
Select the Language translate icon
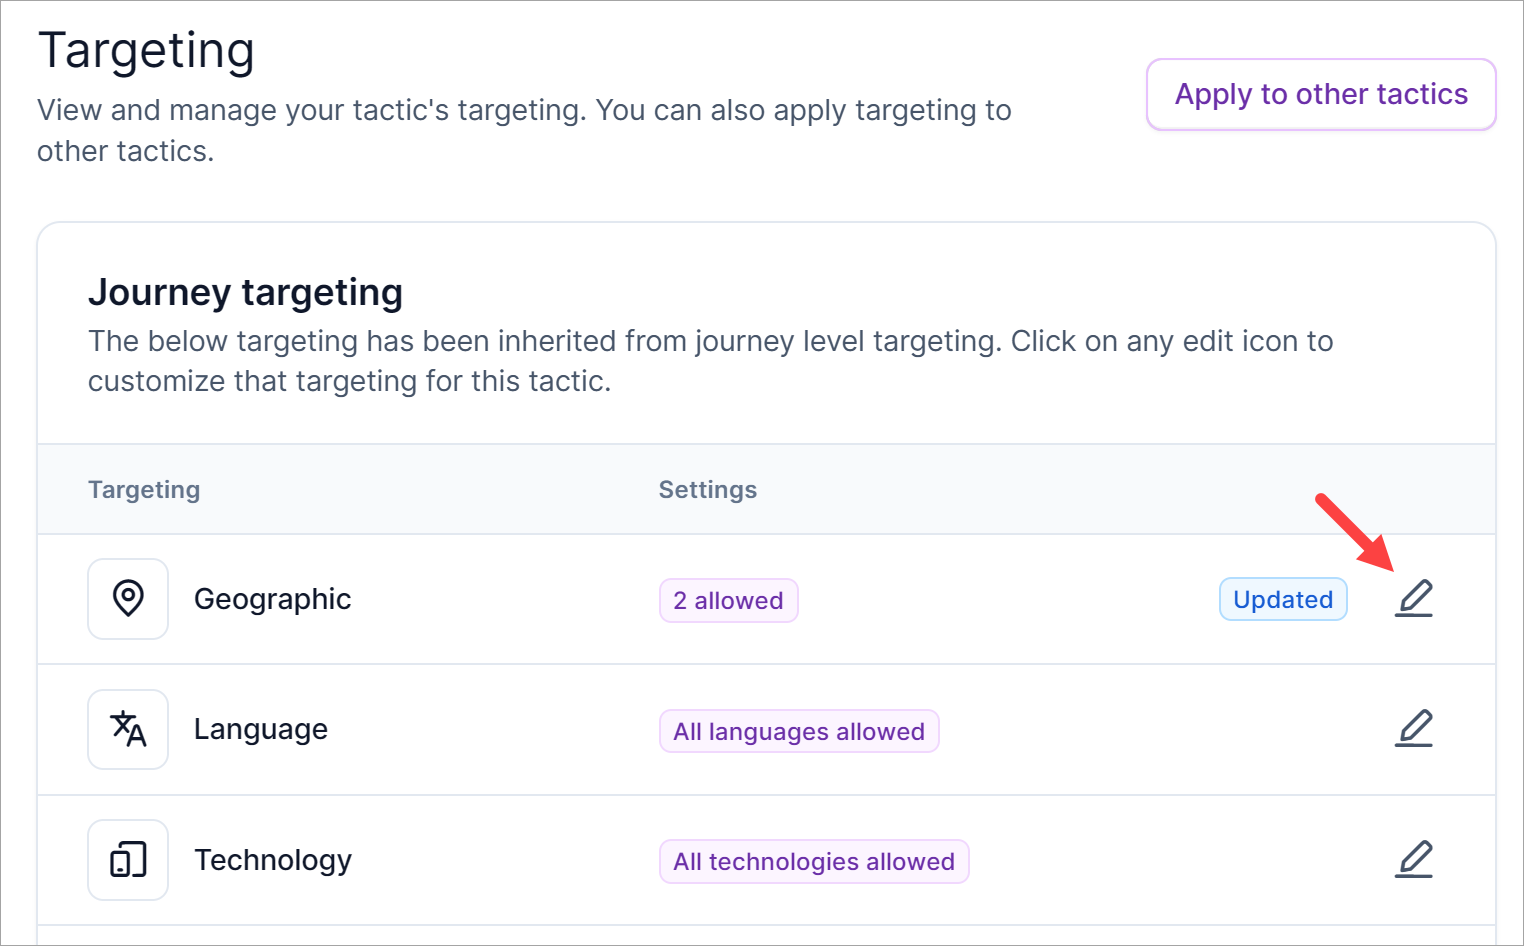pos(128,729)
